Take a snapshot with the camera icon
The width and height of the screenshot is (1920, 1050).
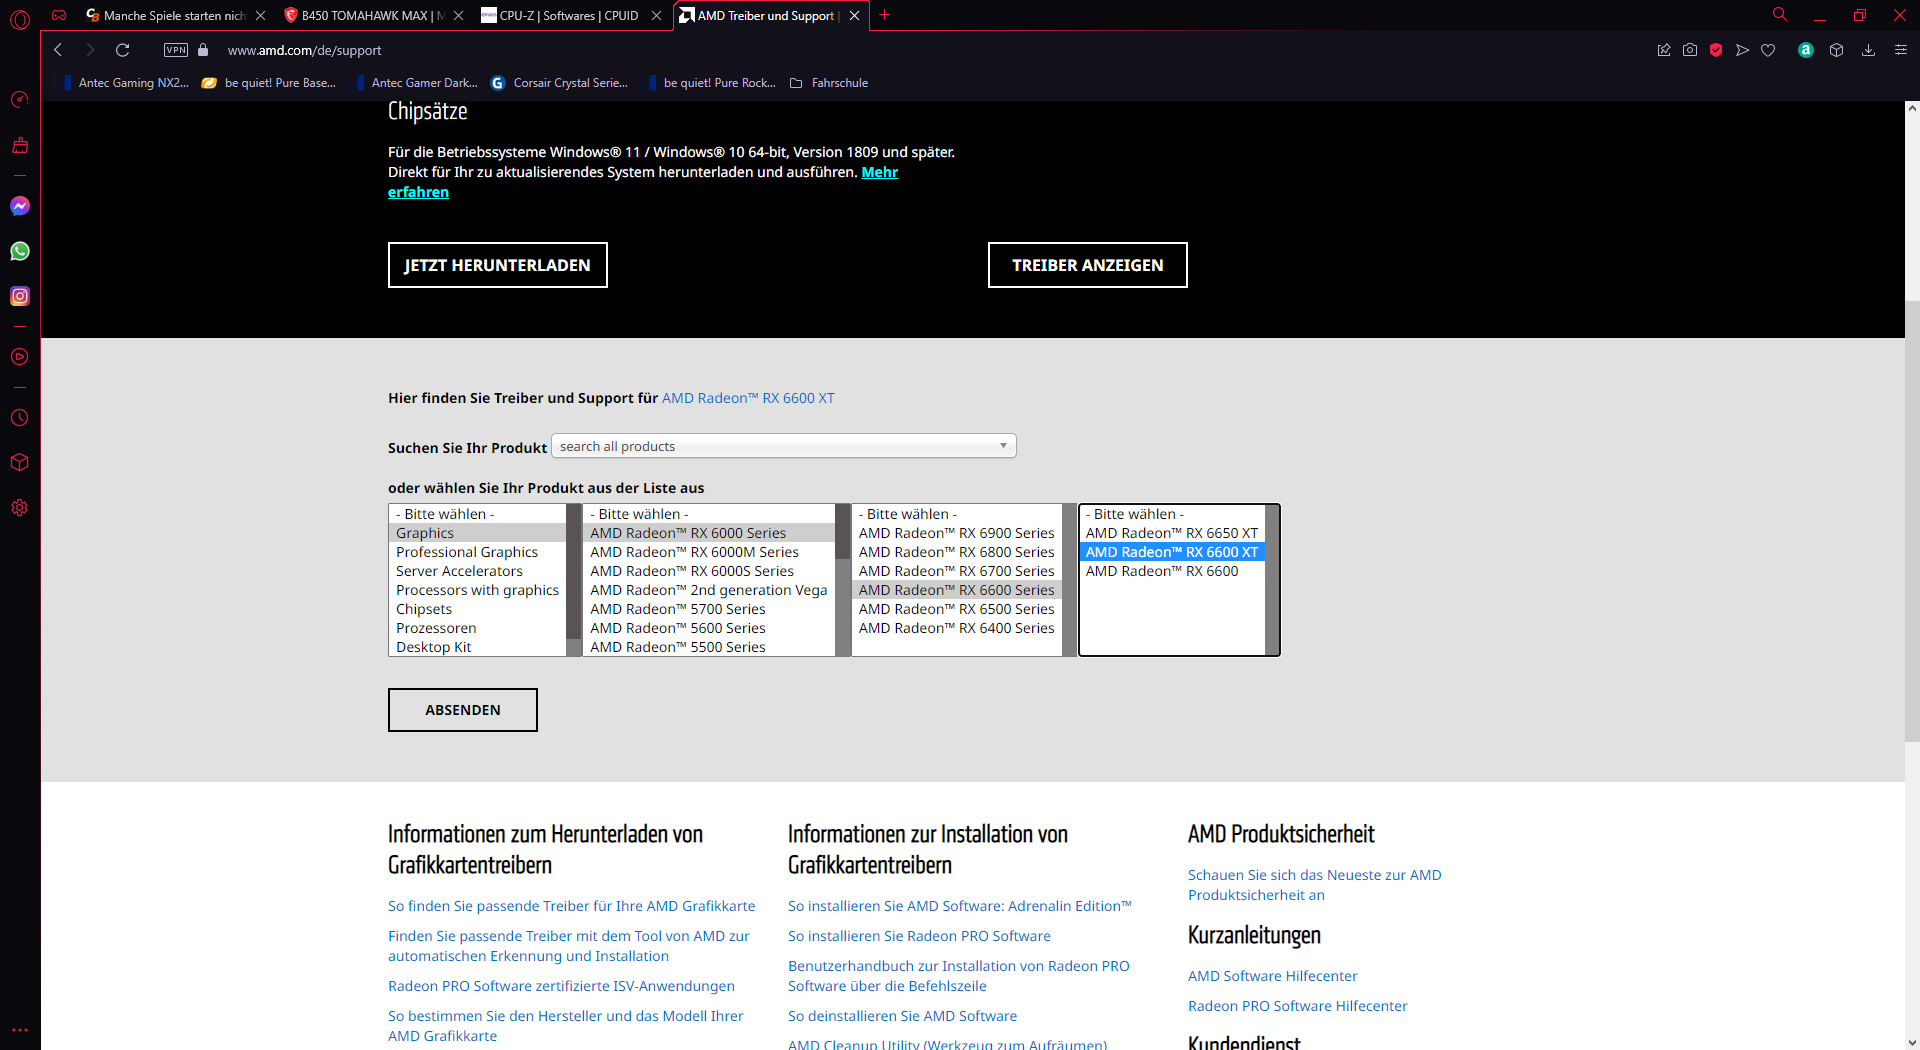(1690, 50)
